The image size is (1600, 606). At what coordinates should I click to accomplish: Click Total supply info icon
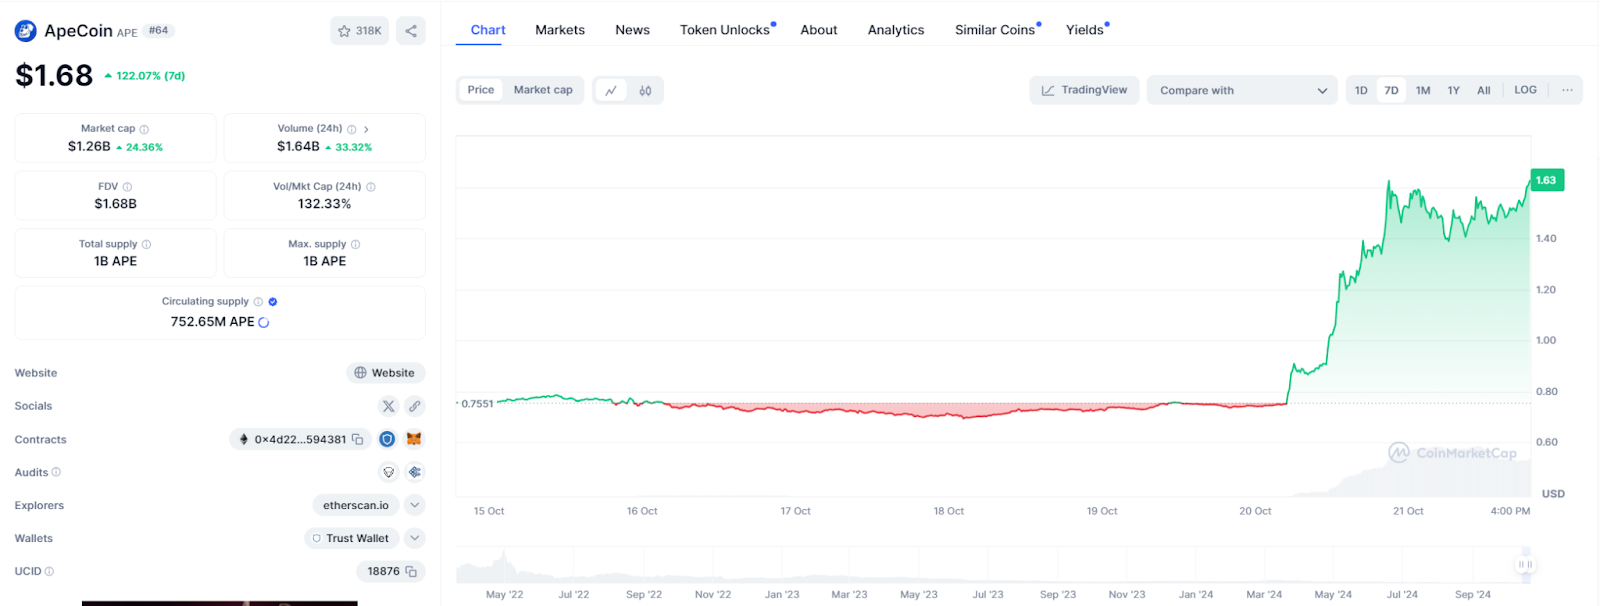click(146, 244)
